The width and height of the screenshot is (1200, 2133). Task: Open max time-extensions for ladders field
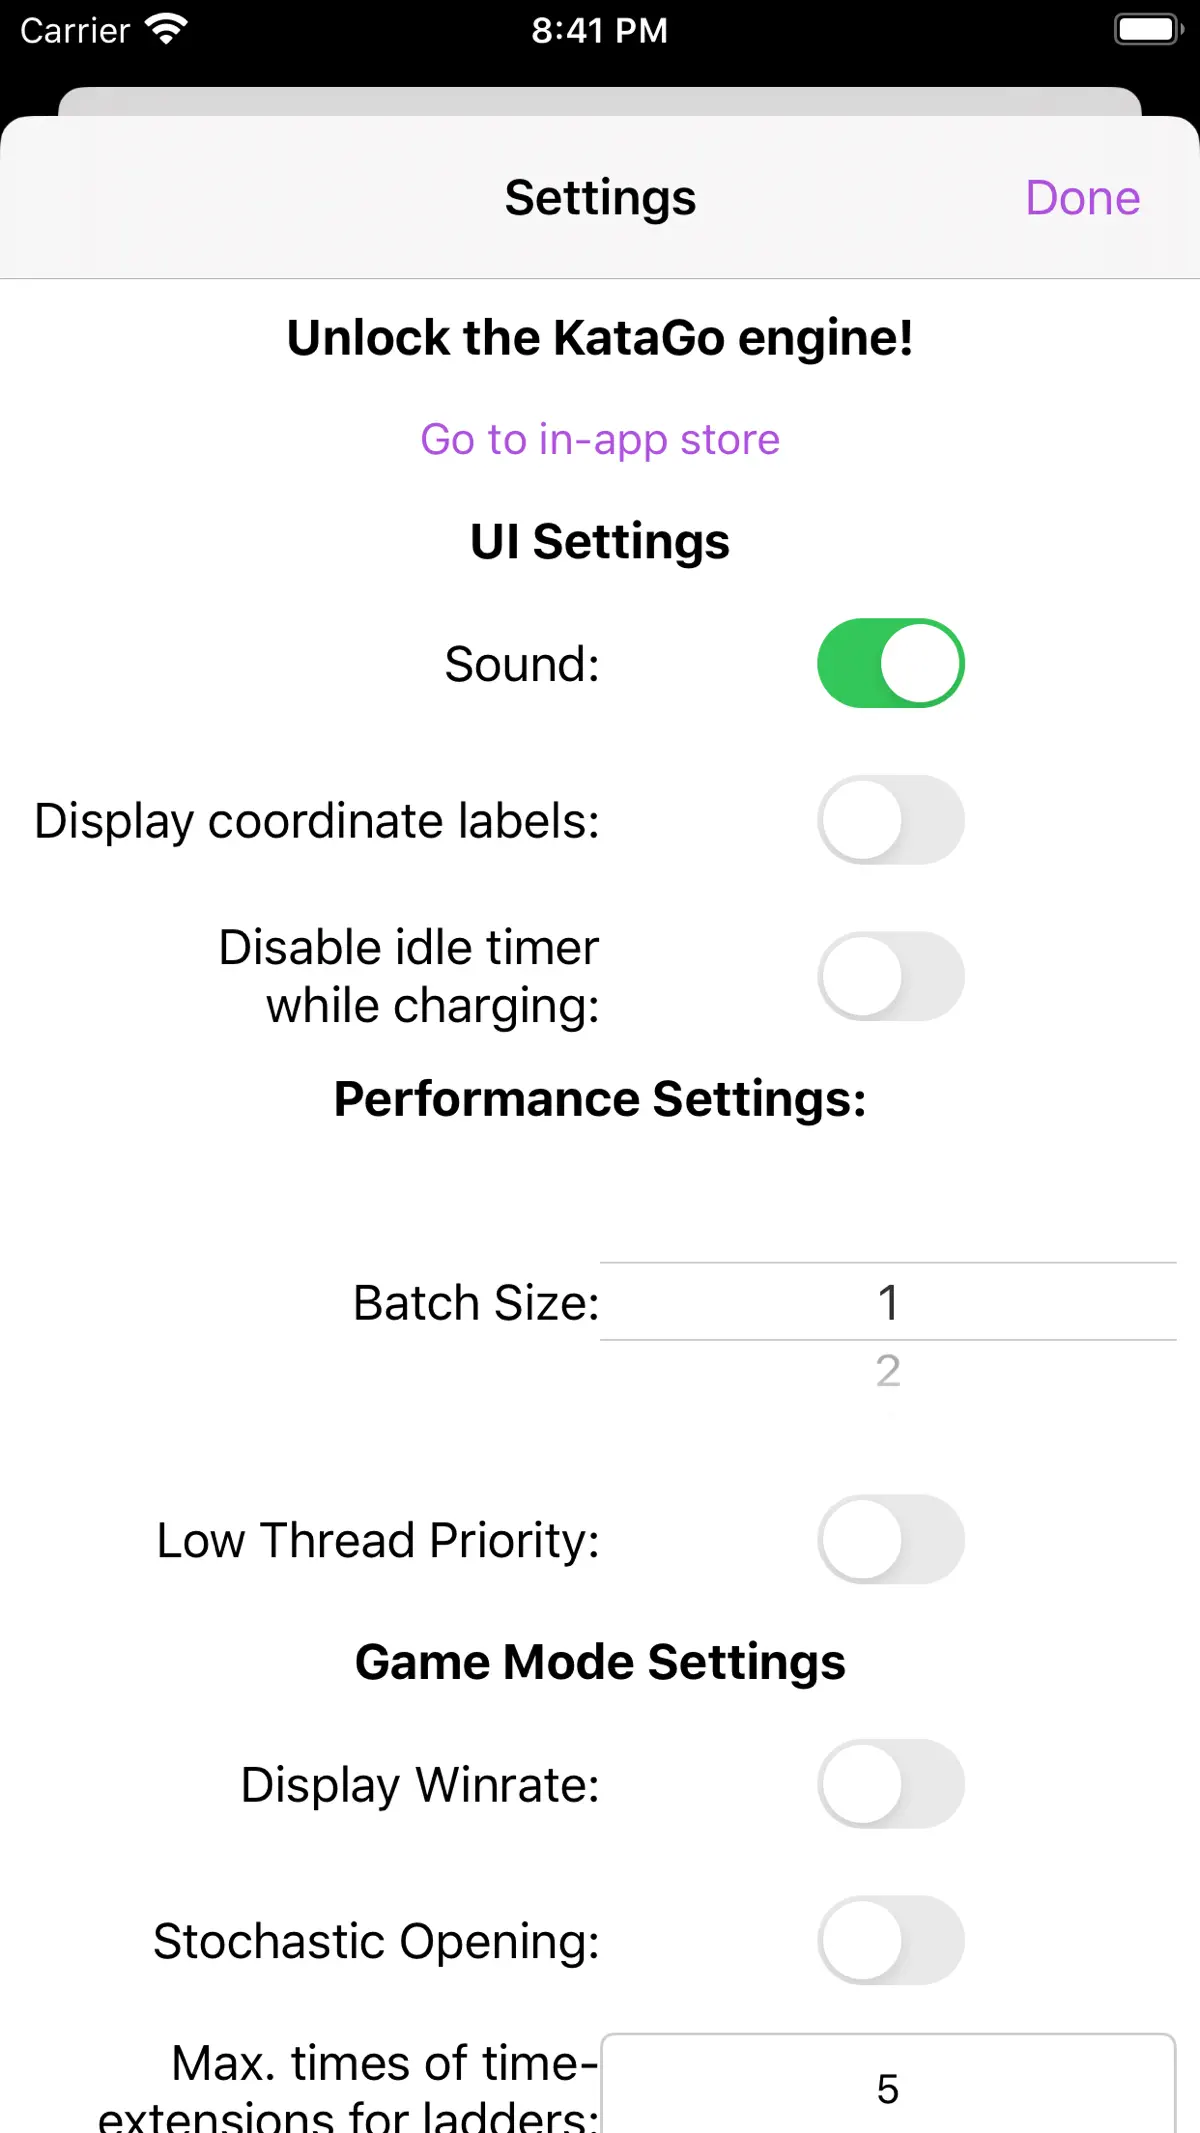click(x=888, y=2084)
